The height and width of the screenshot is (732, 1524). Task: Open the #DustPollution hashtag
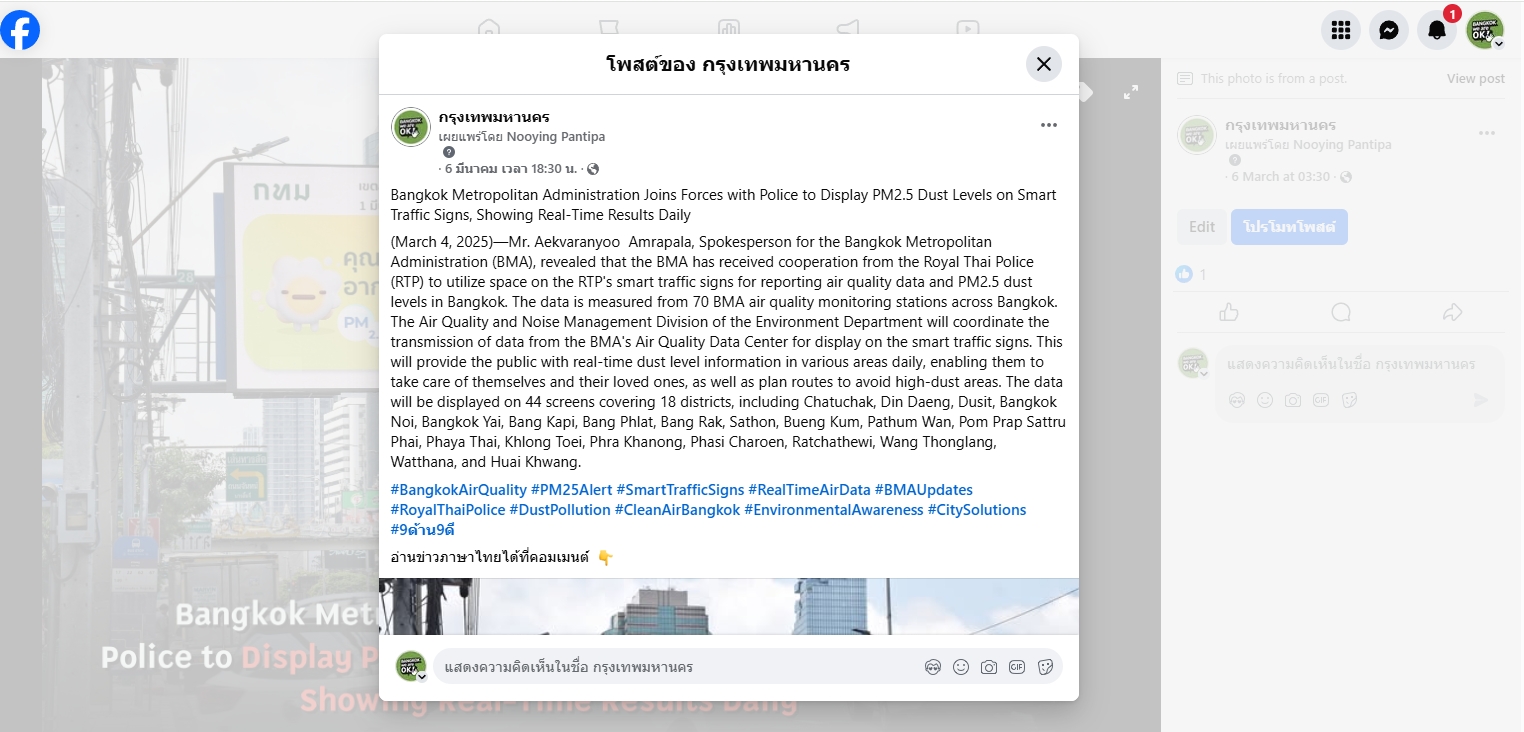pos(560,510)
